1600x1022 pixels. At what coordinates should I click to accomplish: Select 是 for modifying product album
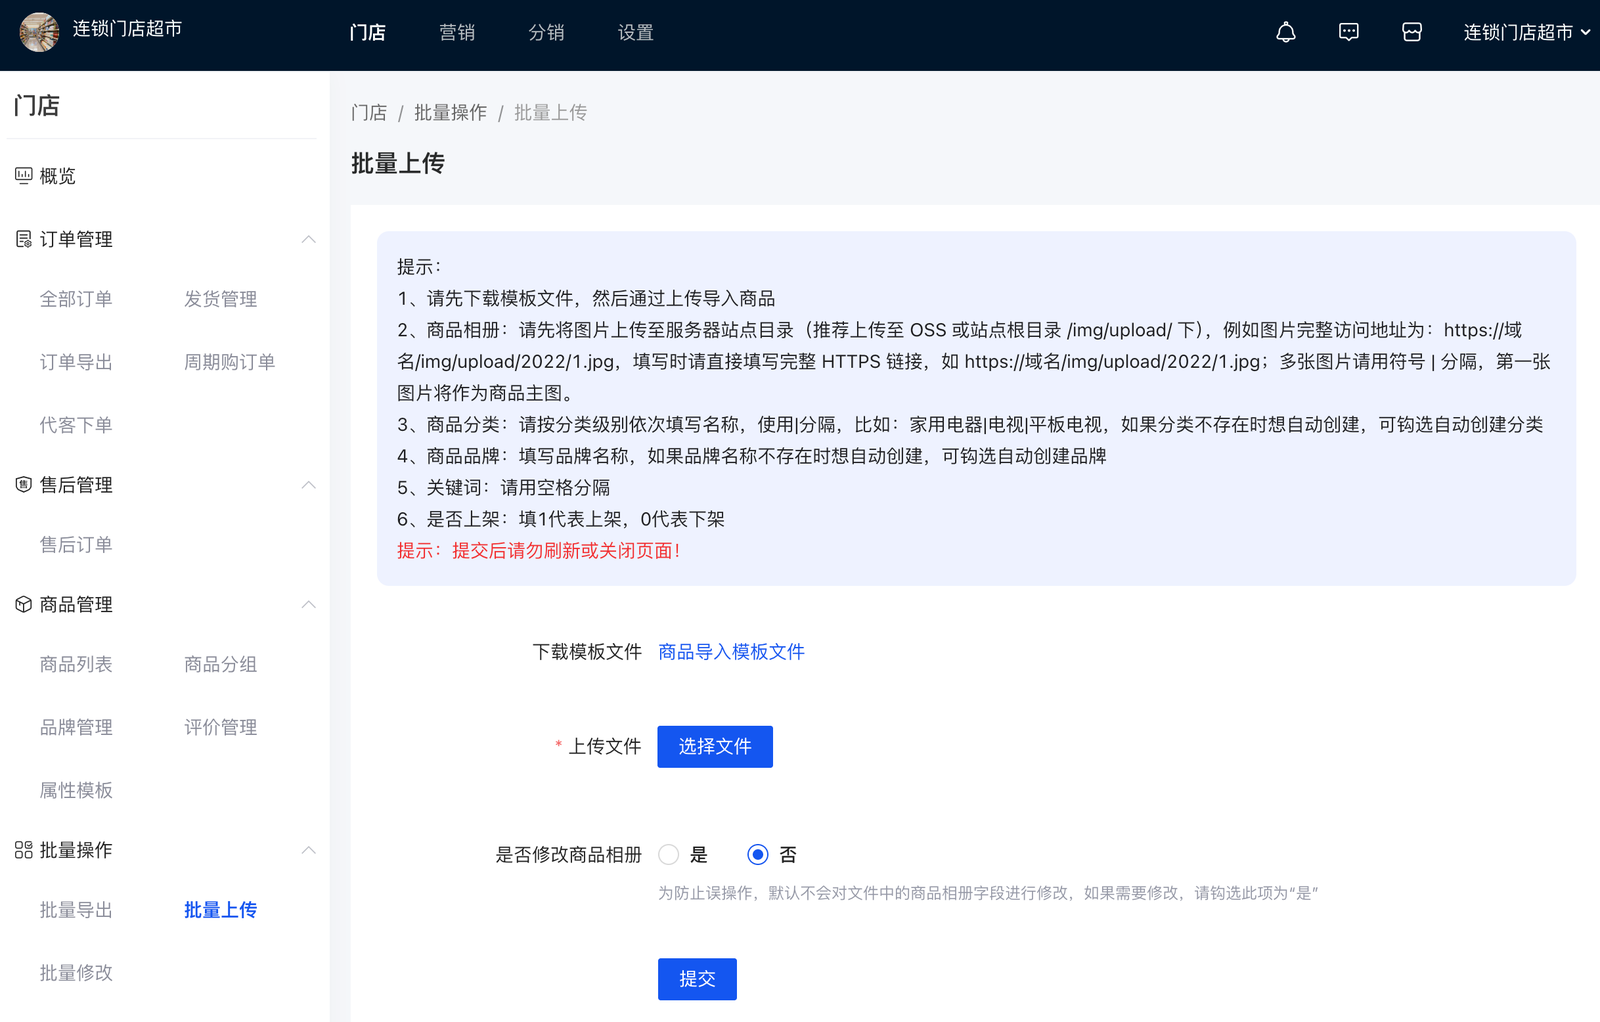pyautogui.click(x=669, y=855)
